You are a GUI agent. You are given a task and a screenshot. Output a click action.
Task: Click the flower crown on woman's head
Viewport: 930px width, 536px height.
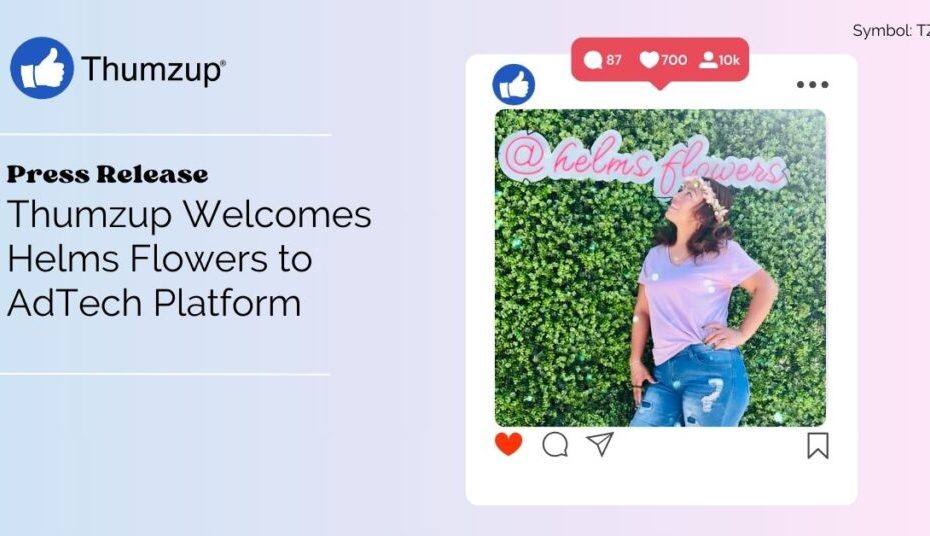click(x=708, y=196)
